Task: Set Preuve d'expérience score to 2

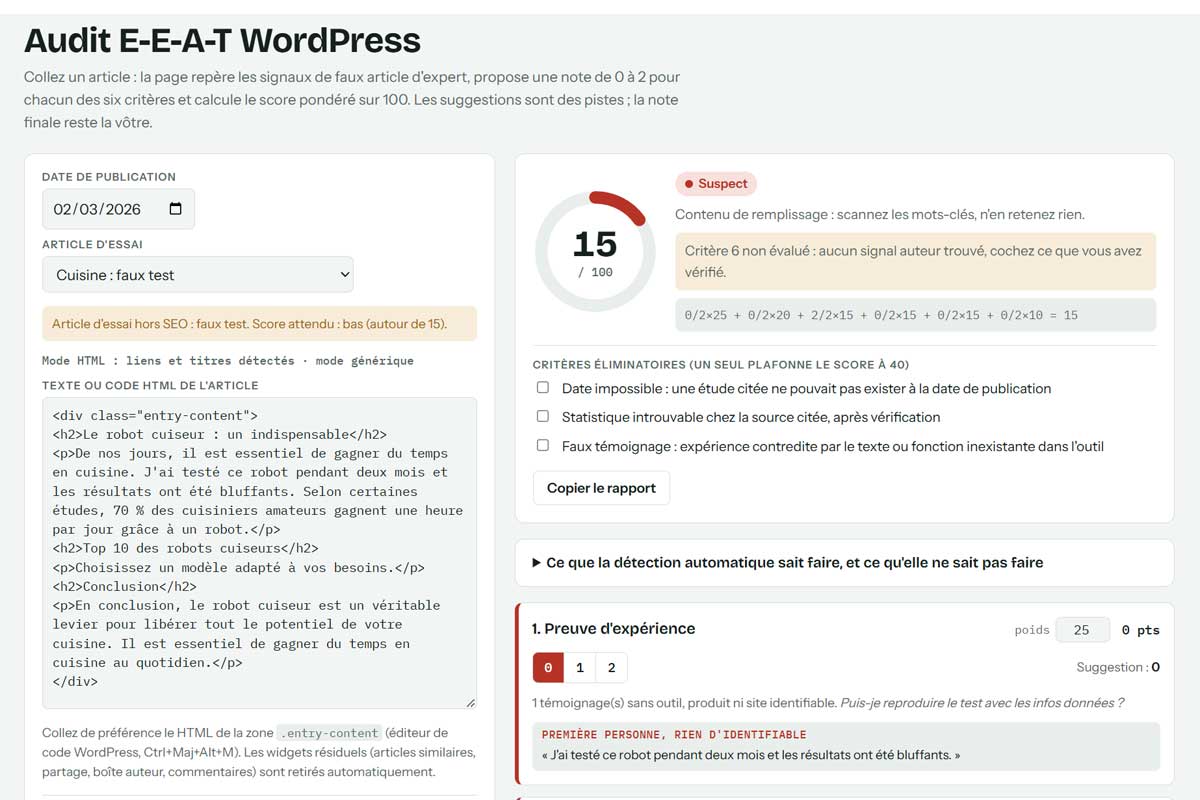Action: coord(611,668)
